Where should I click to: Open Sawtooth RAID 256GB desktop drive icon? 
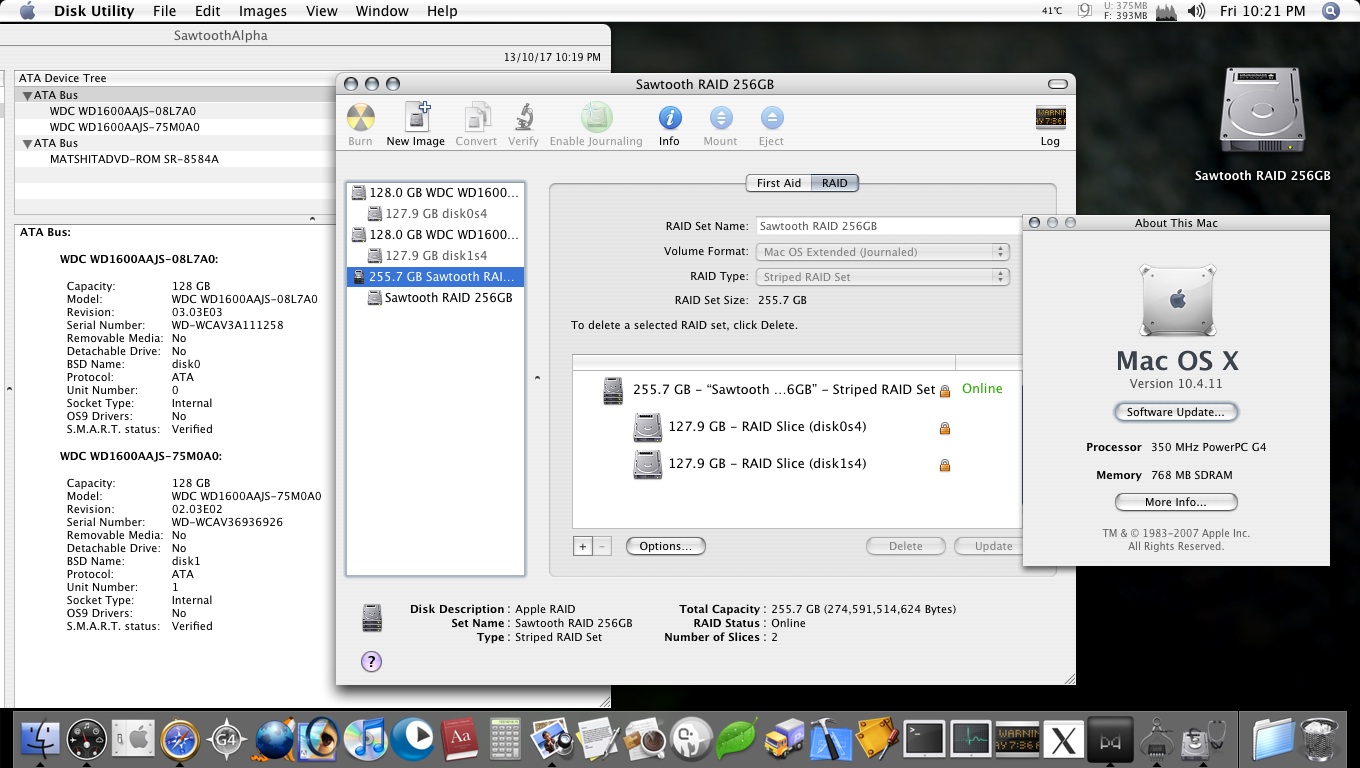pyautogui.click(x=1262, y=112)
